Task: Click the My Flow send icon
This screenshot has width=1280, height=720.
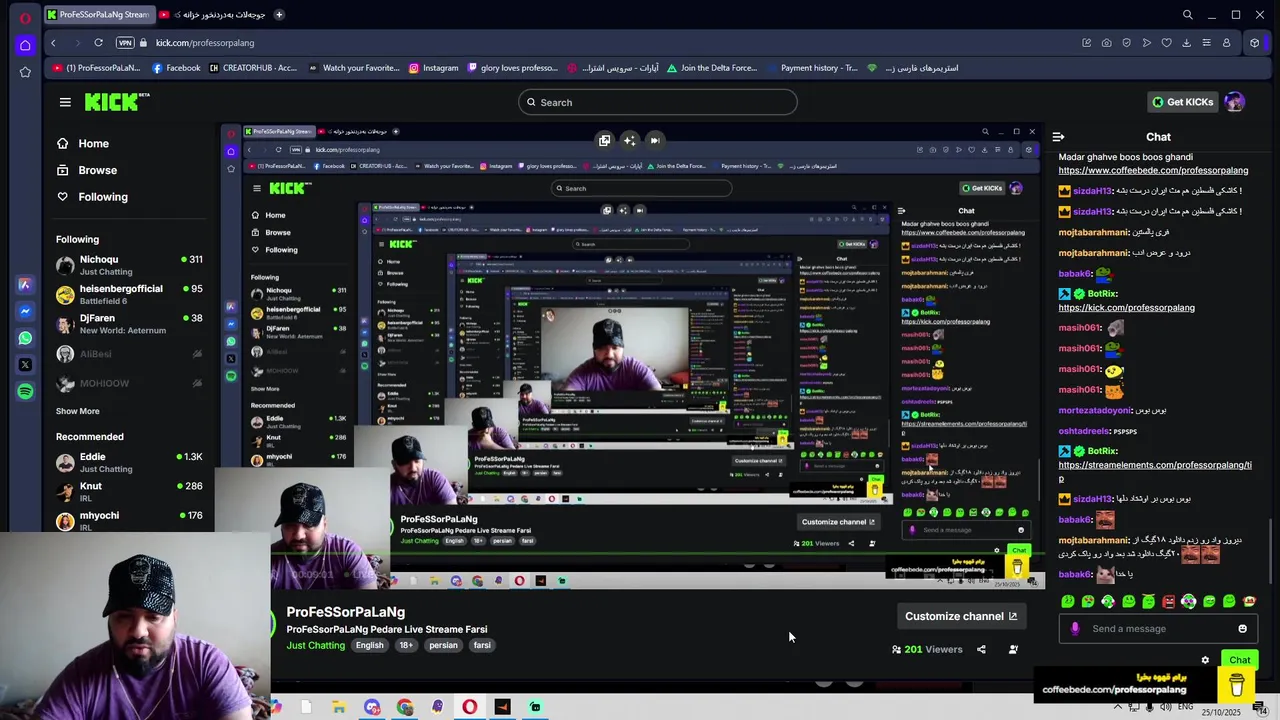Action: pyautogui.click(x=1146, y=43)
